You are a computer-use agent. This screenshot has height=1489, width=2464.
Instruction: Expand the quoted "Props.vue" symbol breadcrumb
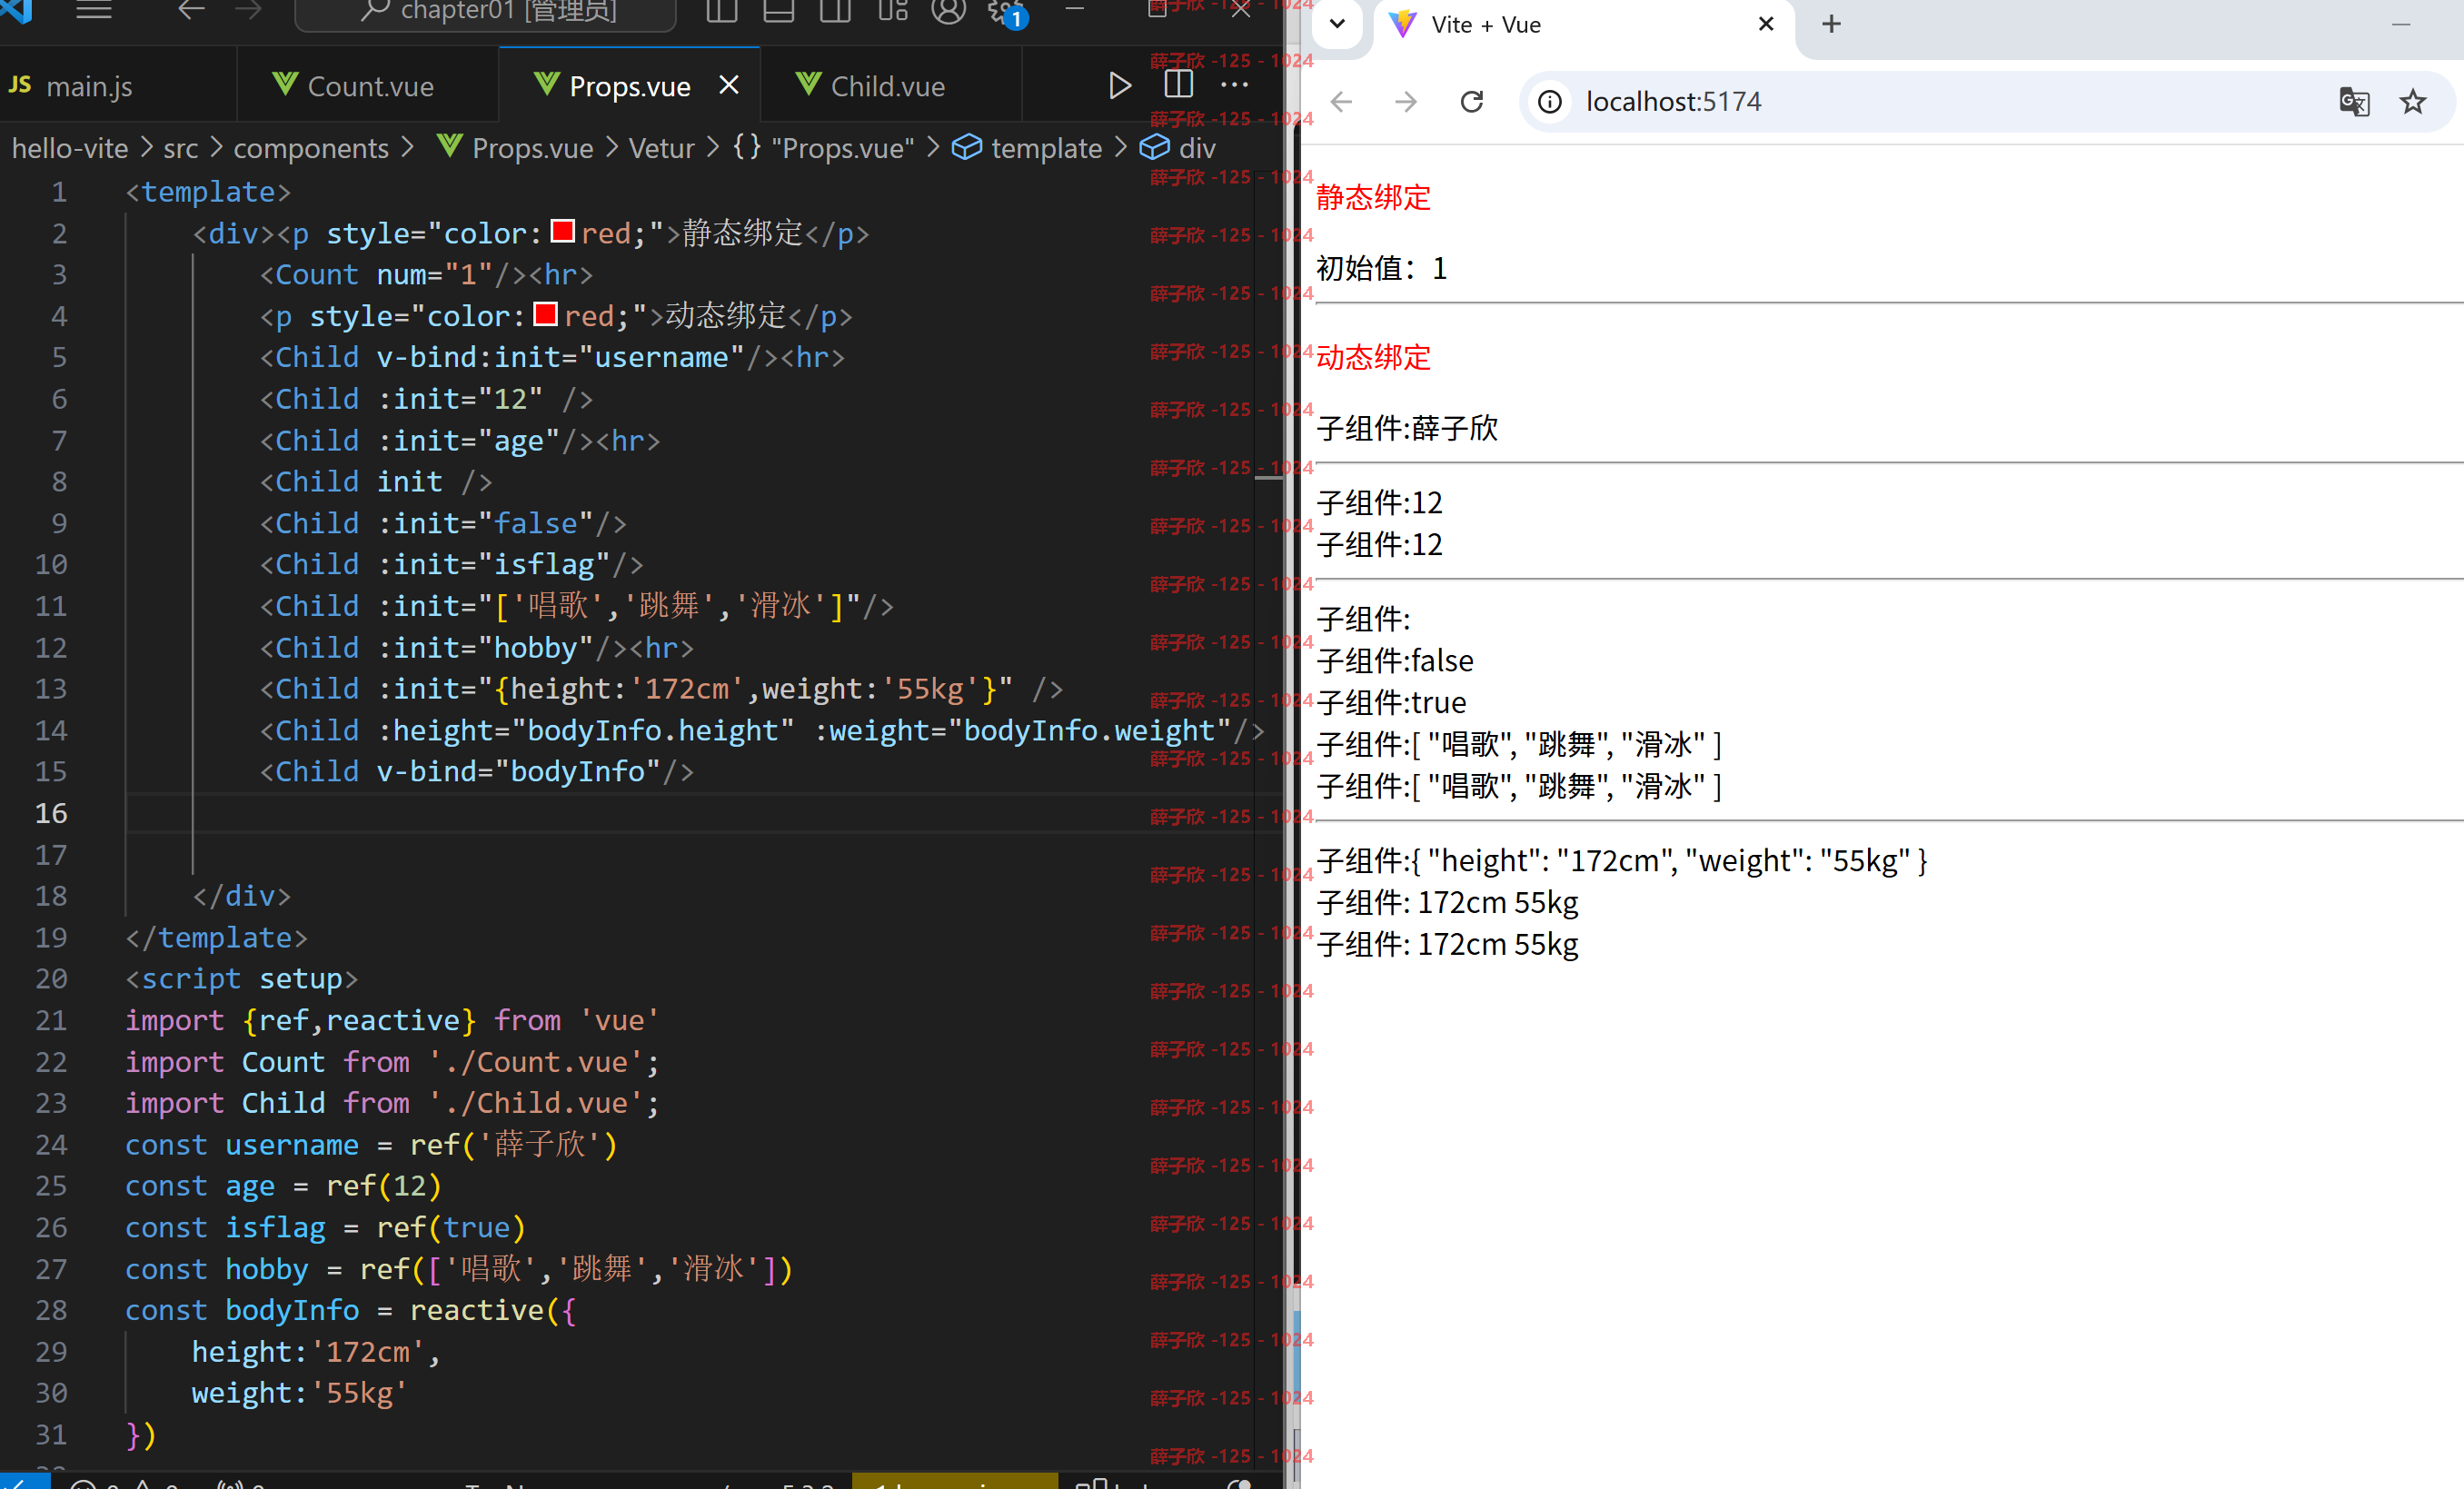click(824, 148)
